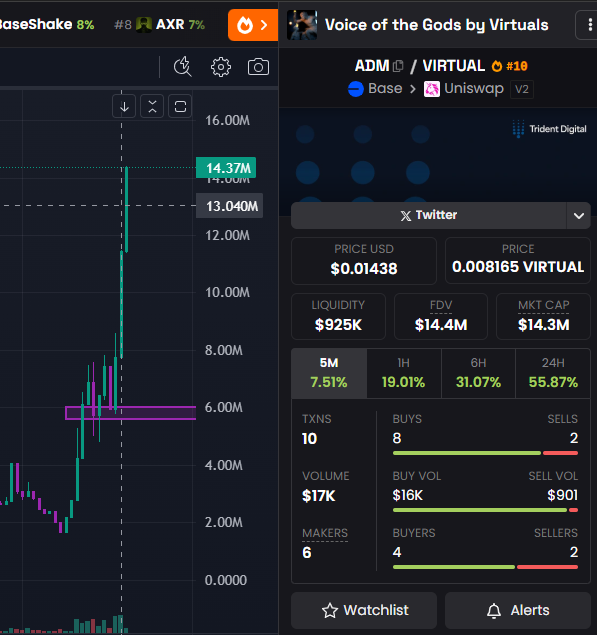Take a chart snapshot with camera icon

tap(258, 67)
